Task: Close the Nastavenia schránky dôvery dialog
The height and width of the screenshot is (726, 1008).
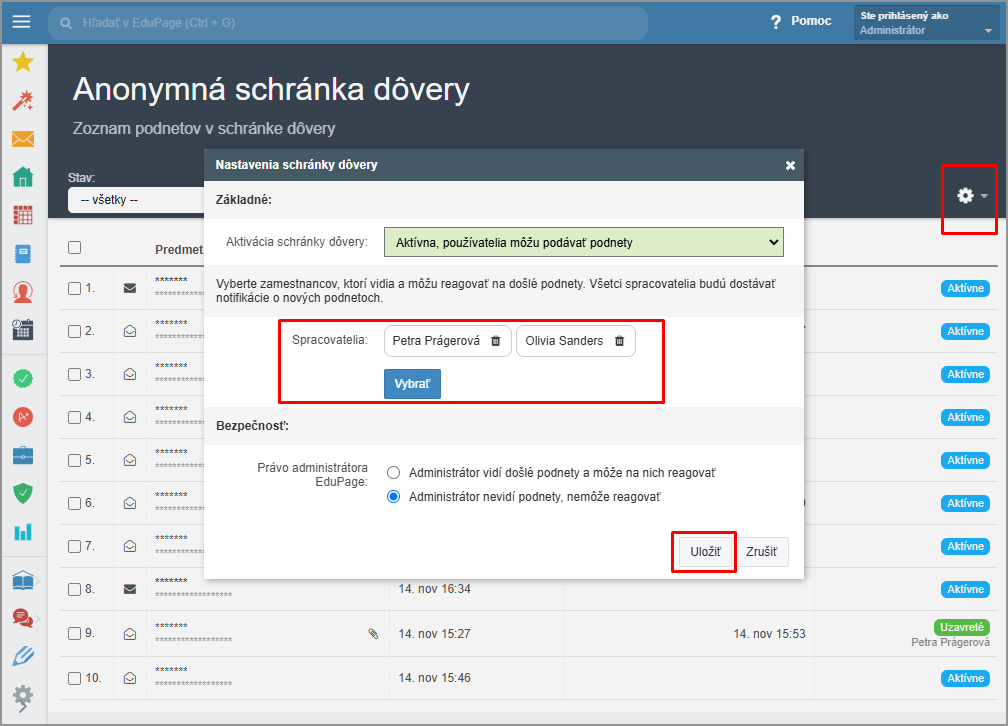Action: [790, 165]
